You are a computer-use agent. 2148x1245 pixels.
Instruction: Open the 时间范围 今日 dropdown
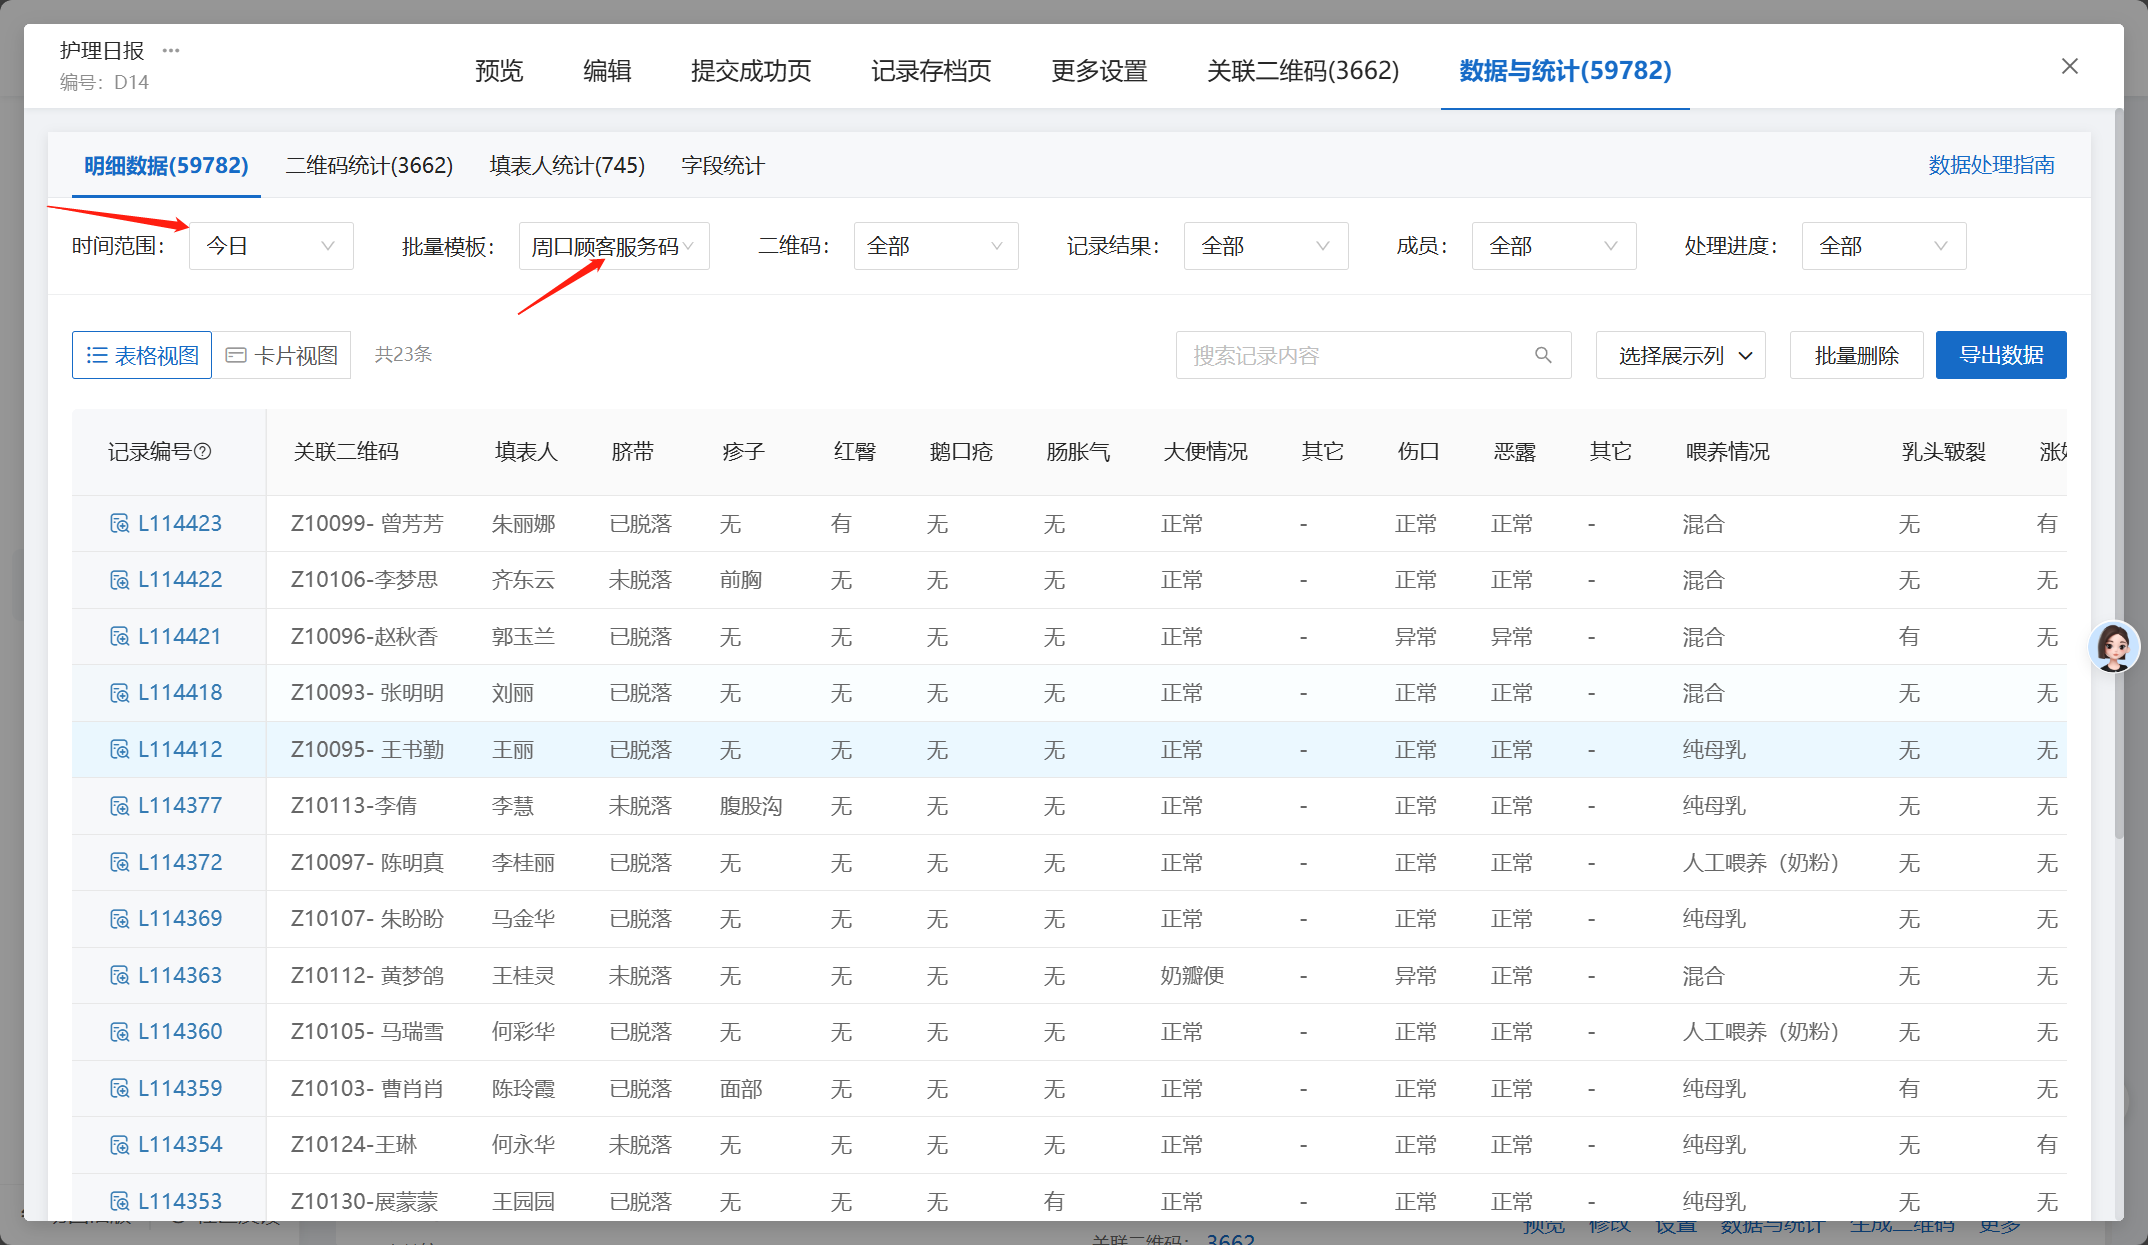click(270, 246)
